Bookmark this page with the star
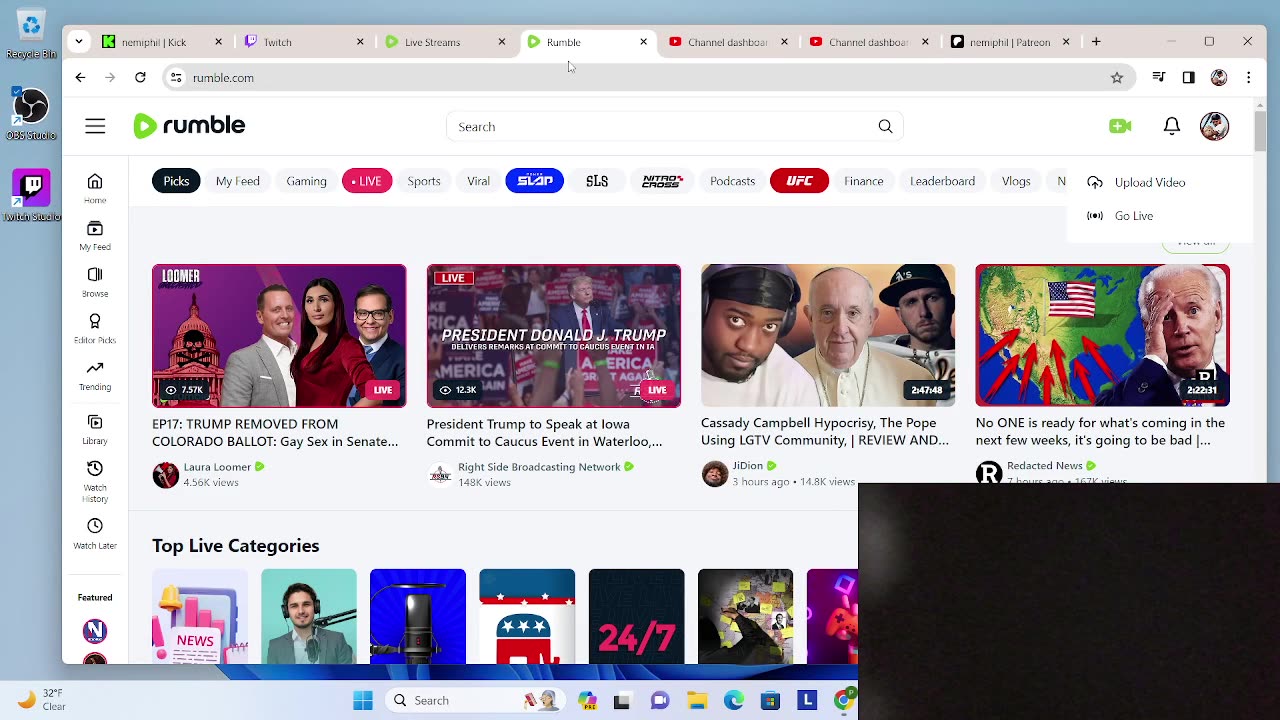The height and width of the screenshot is (720, 1280). pos(1117,77)
